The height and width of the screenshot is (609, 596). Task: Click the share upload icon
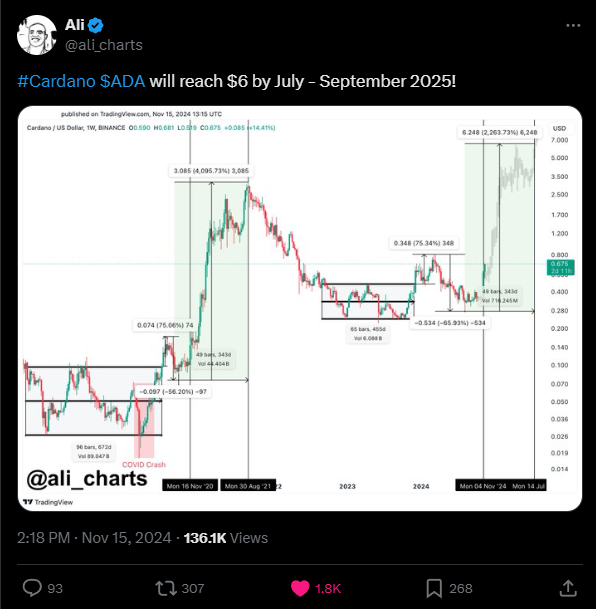point(568,588)
